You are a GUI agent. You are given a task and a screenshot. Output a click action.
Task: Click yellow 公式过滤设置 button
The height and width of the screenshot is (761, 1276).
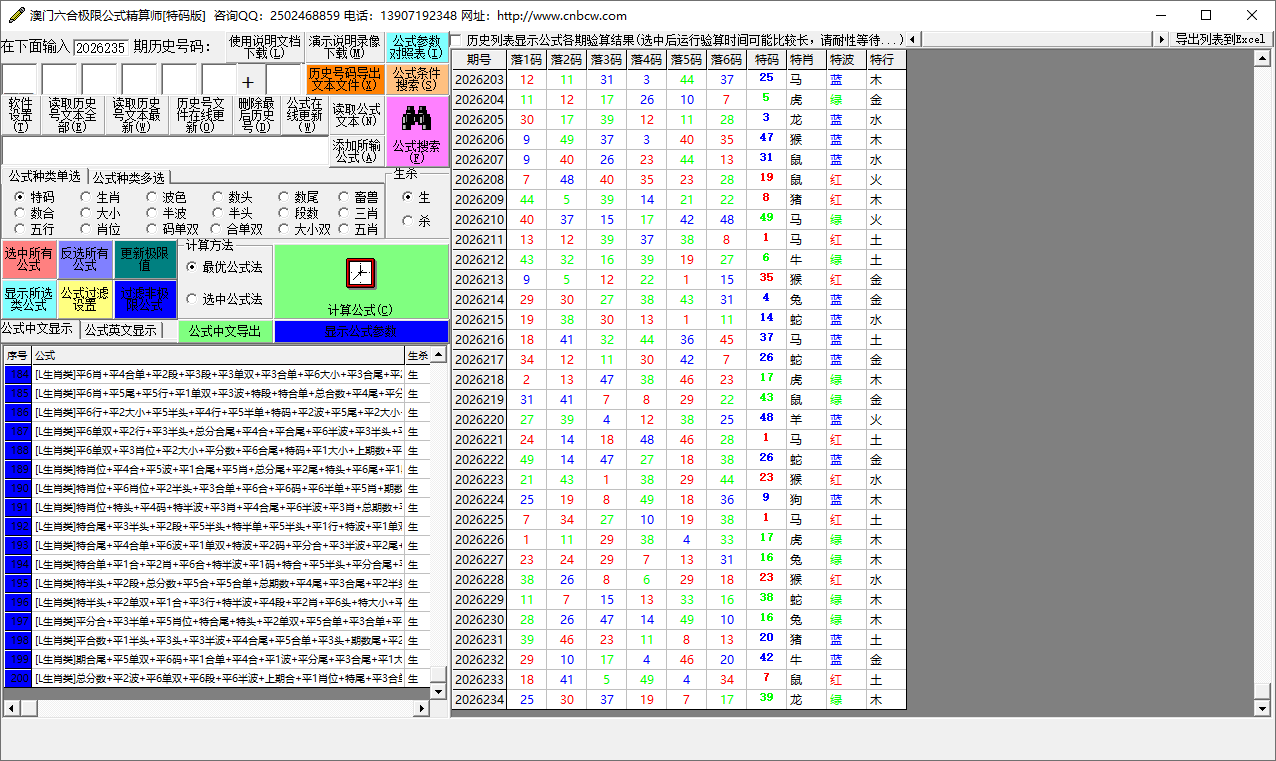coord(85,300)
